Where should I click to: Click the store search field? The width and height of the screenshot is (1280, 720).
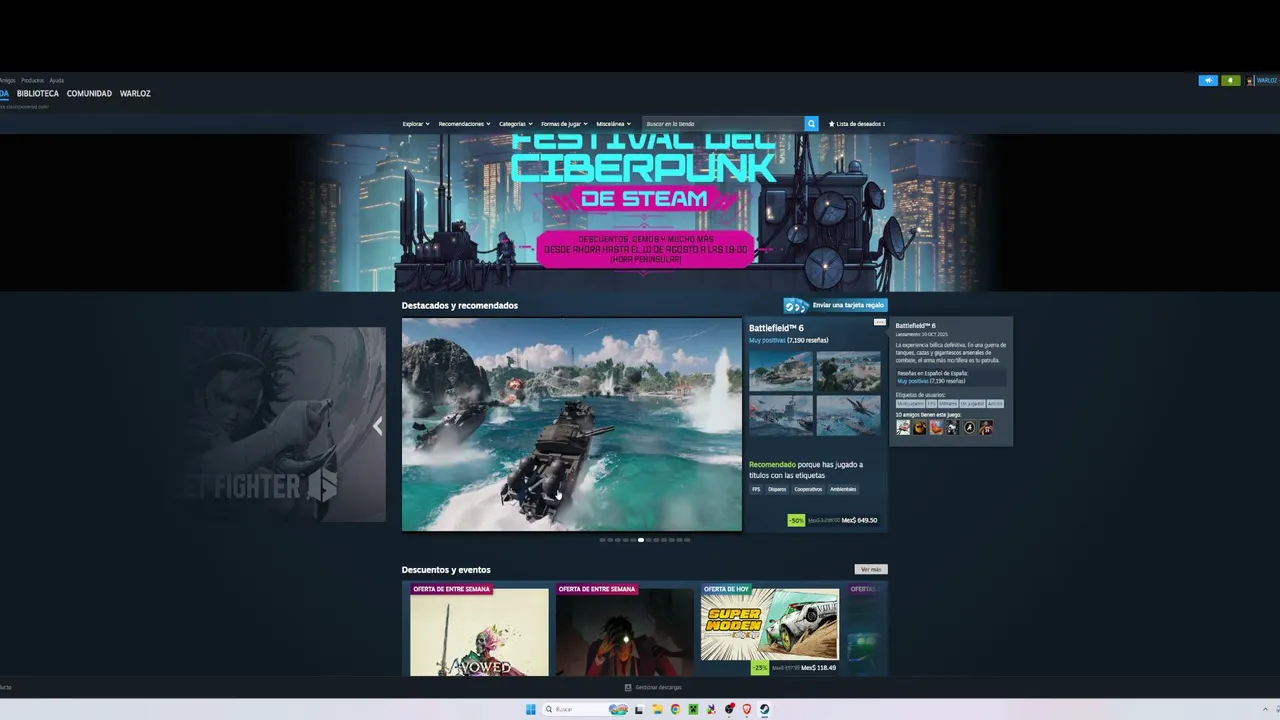pos(723,124)
